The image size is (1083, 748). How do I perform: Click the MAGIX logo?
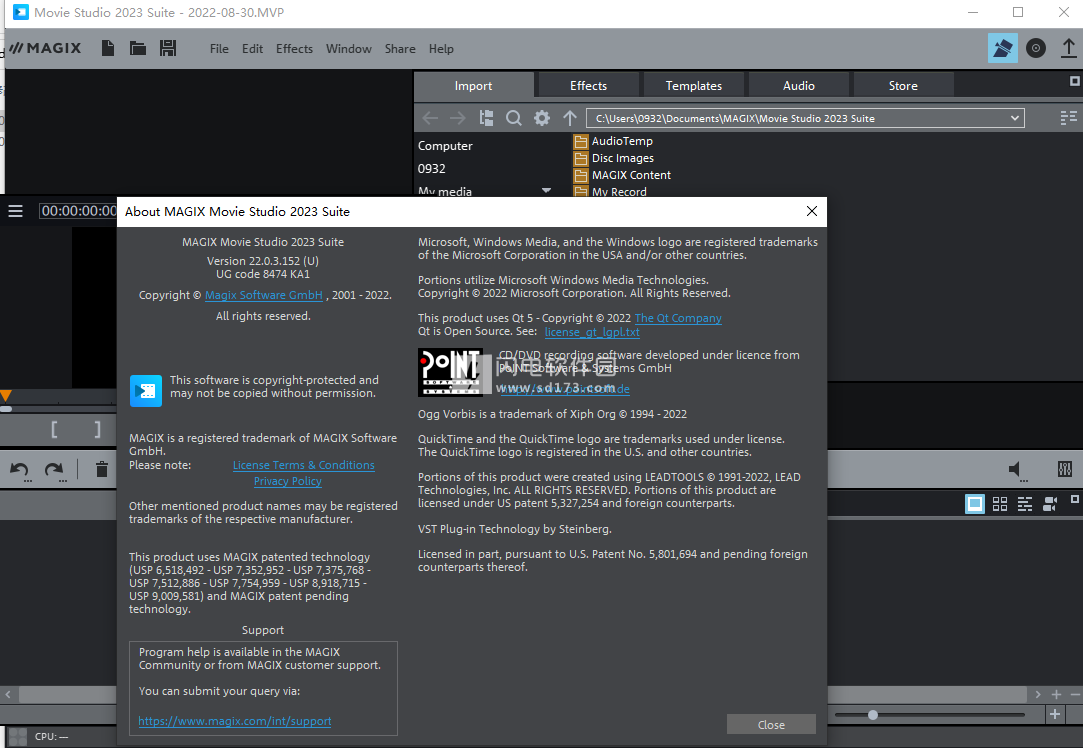point(45,48)
